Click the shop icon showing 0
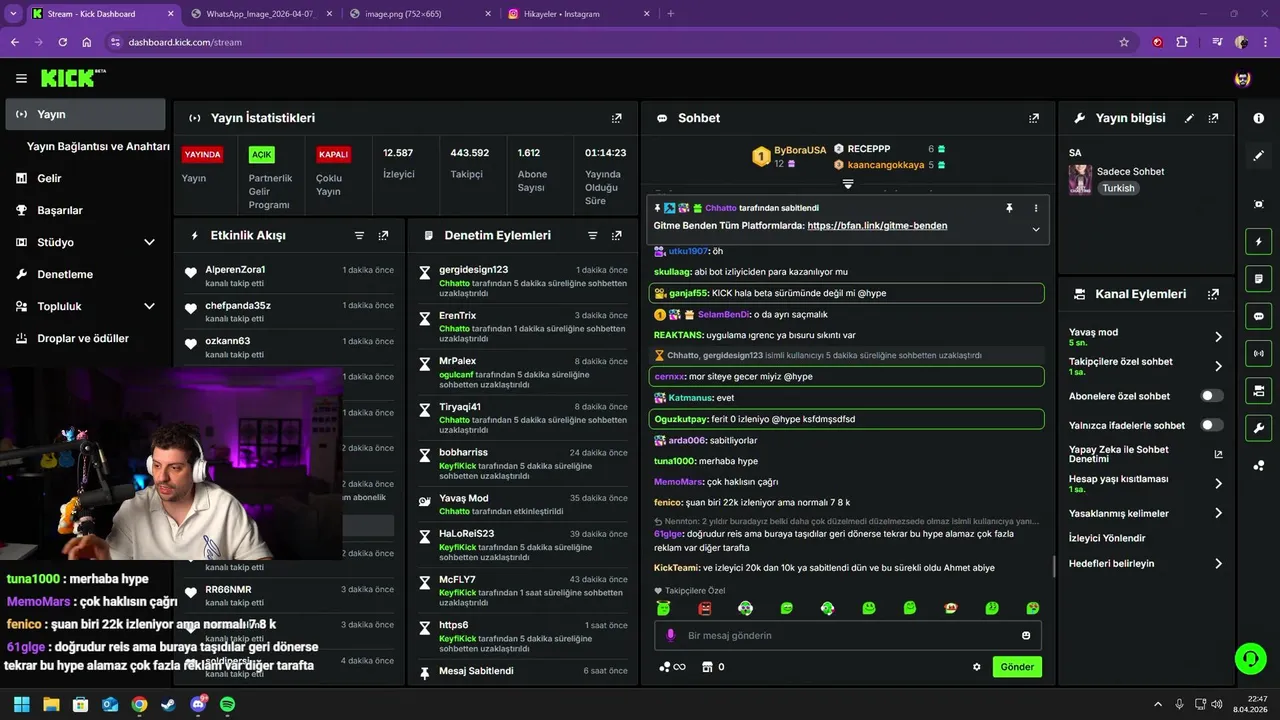 coord(713,667)
